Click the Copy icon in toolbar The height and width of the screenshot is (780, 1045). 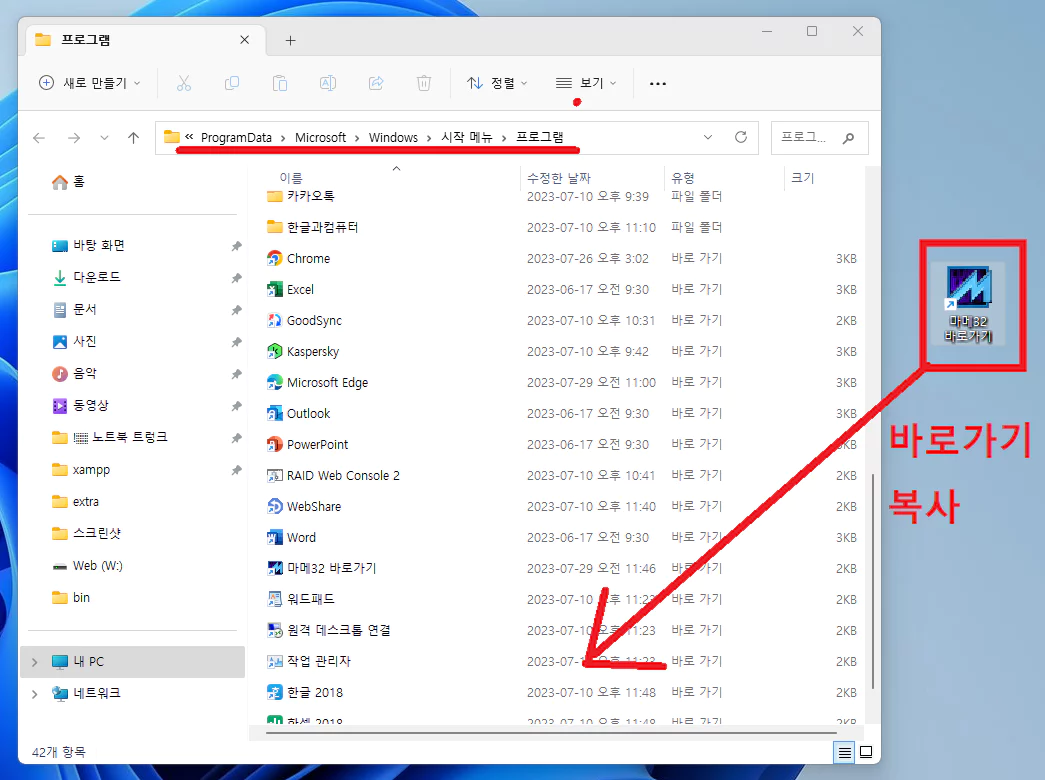(232, 83)
